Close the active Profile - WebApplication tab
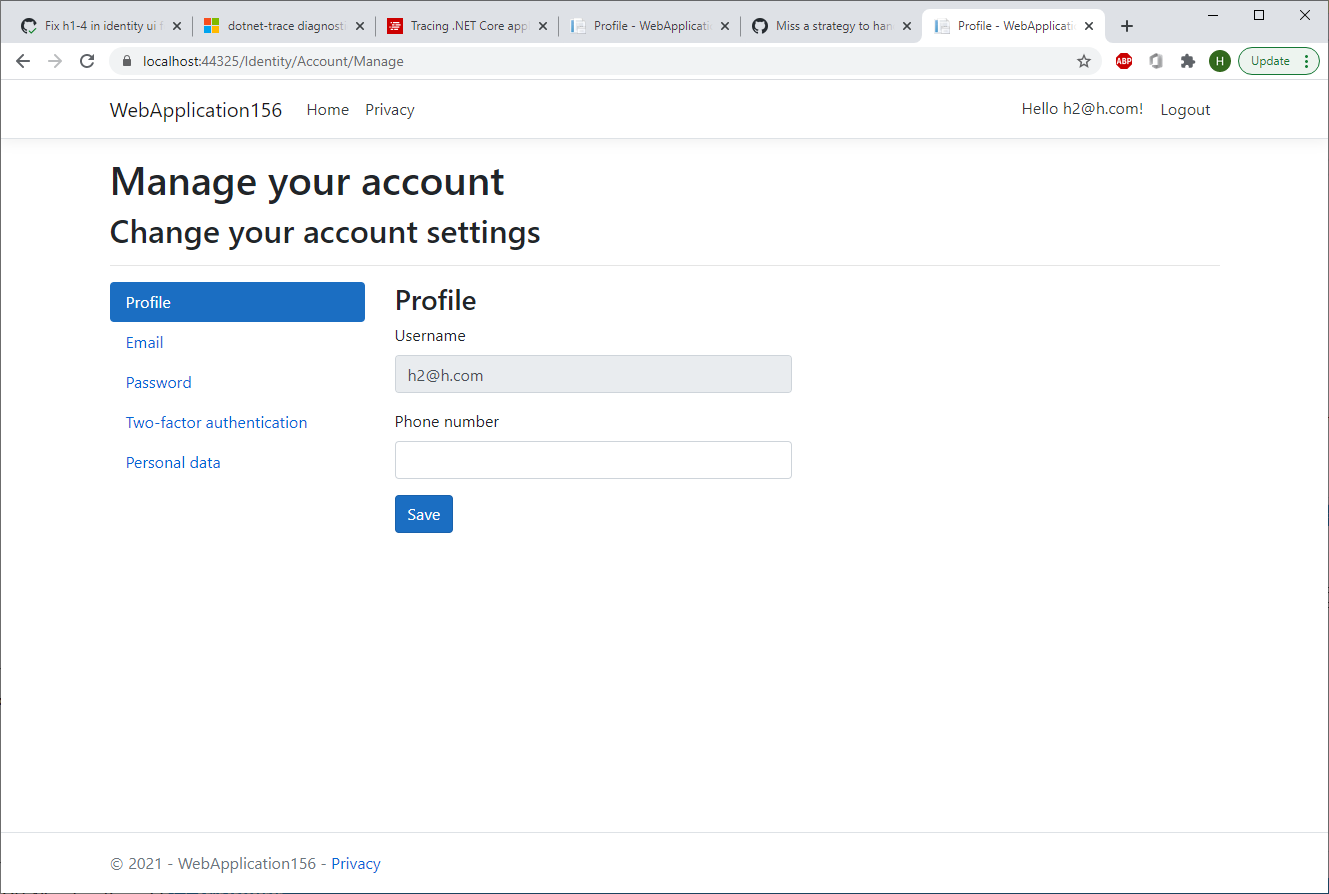This screenshot has height=894, width=1329. coord(1090,26)
